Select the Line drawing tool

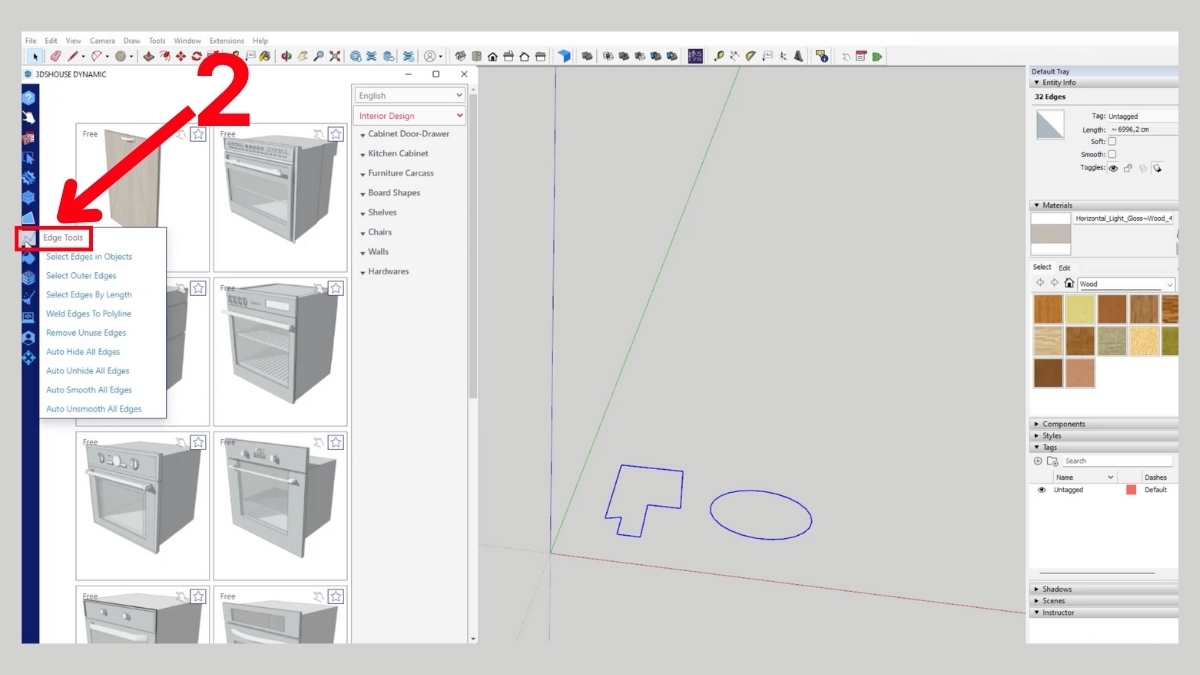click(72, 57)
